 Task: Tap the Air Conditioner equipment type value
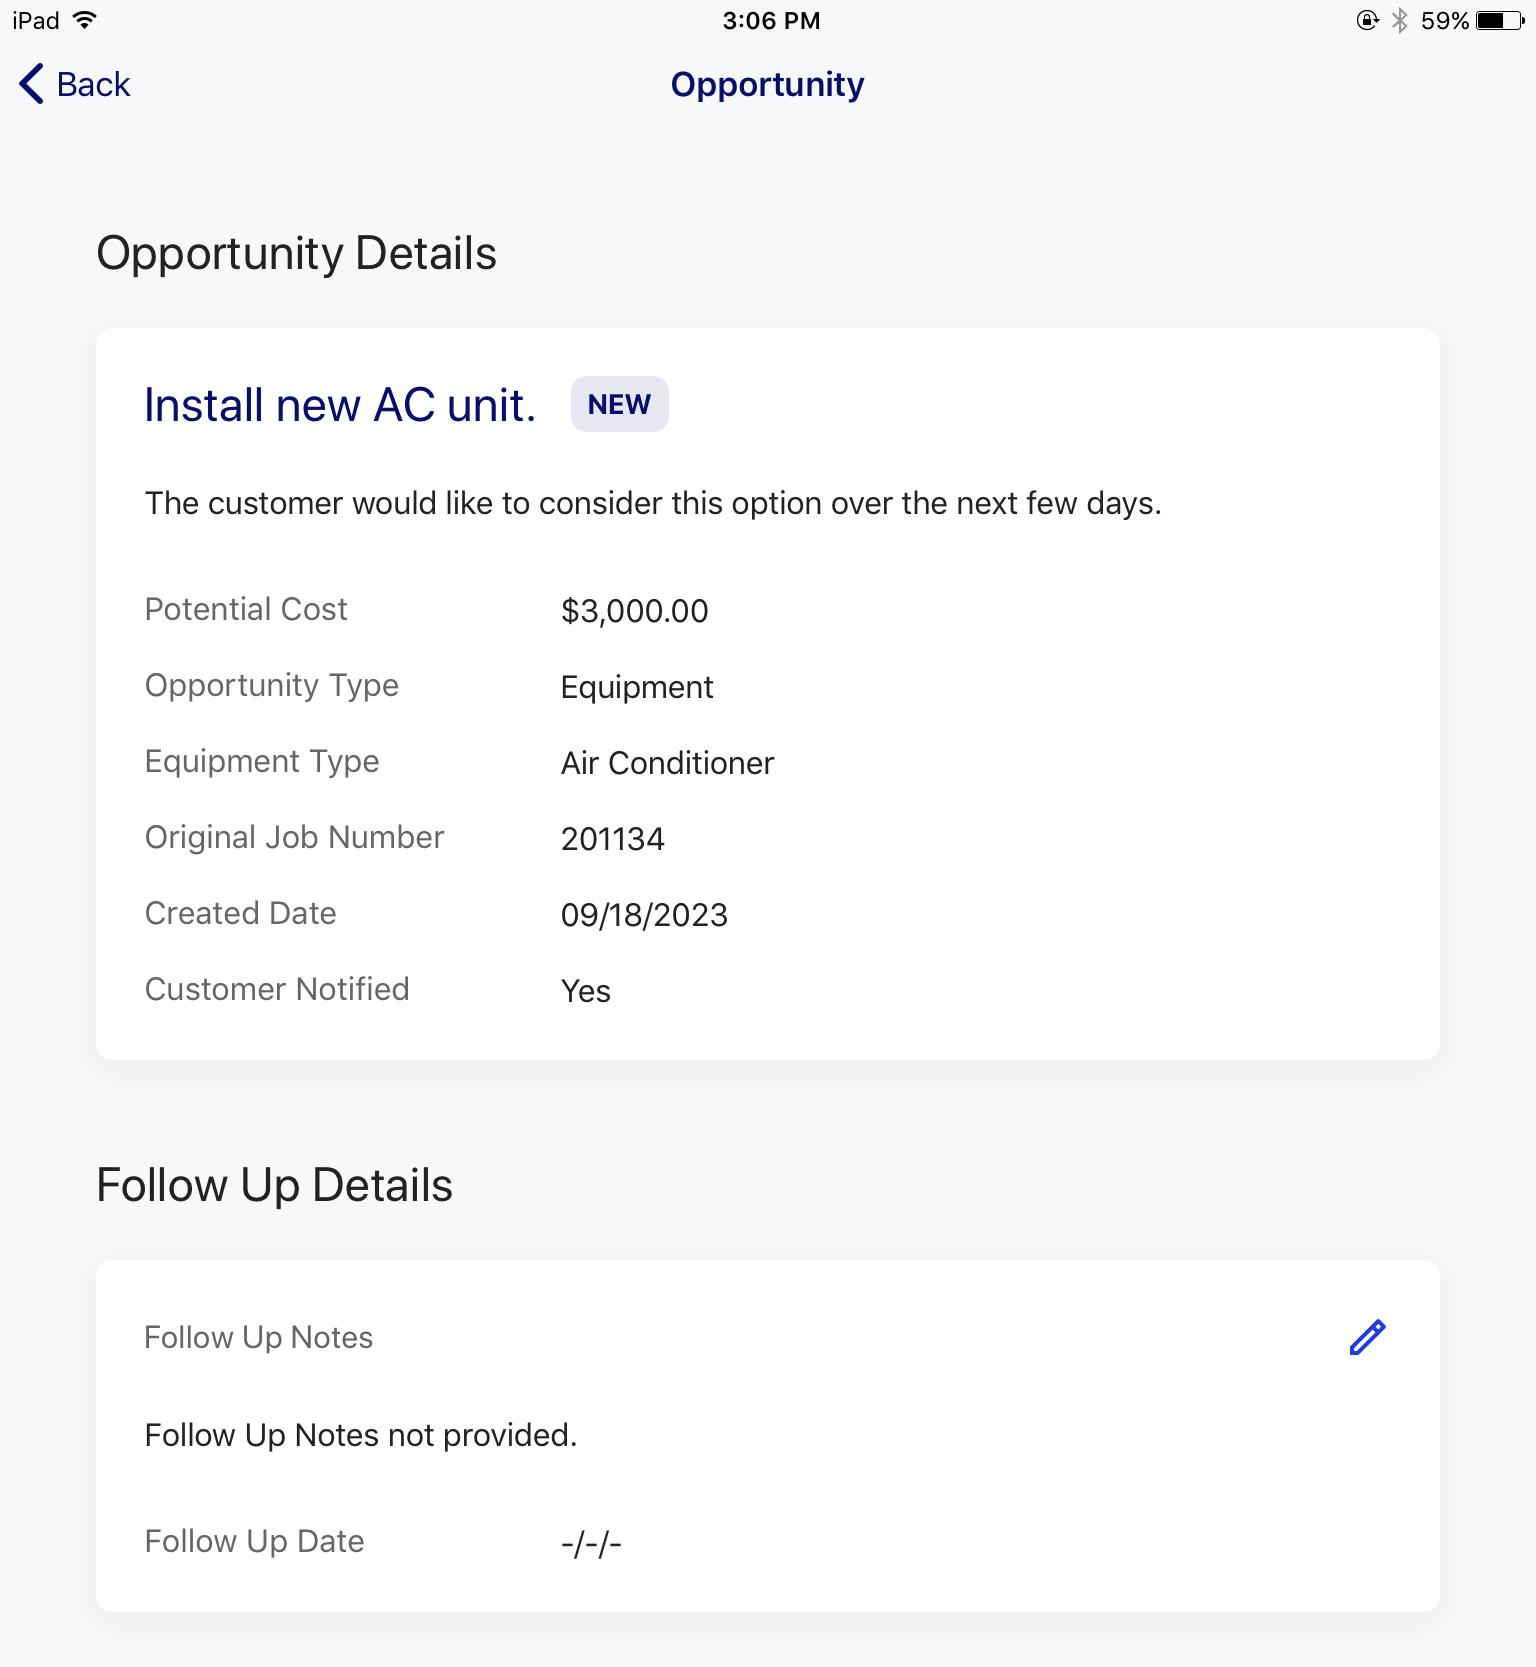click(667, 763)
